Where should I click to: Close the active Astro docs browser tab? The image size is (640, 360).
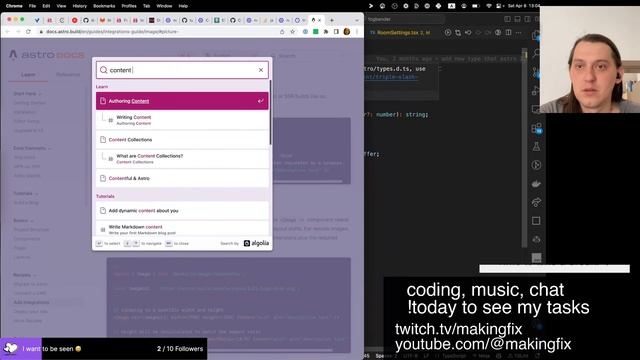pyautogui.click(x=320, y=20)
